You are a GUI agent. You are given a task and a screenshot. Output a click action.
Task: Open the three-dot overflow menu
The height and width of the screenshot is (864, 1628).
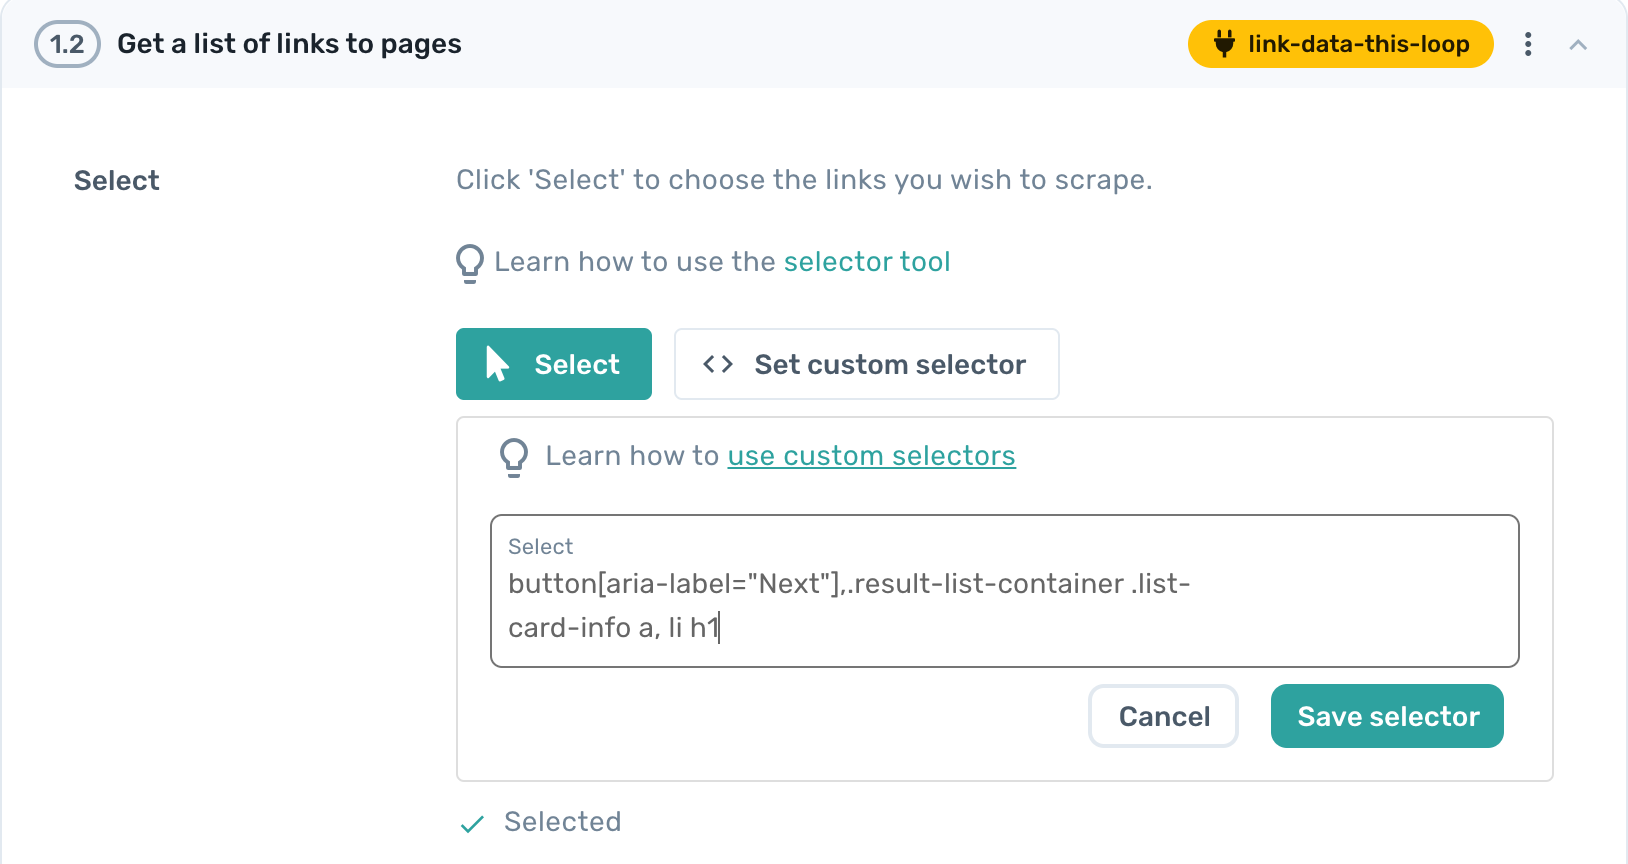click(1528, 44)
